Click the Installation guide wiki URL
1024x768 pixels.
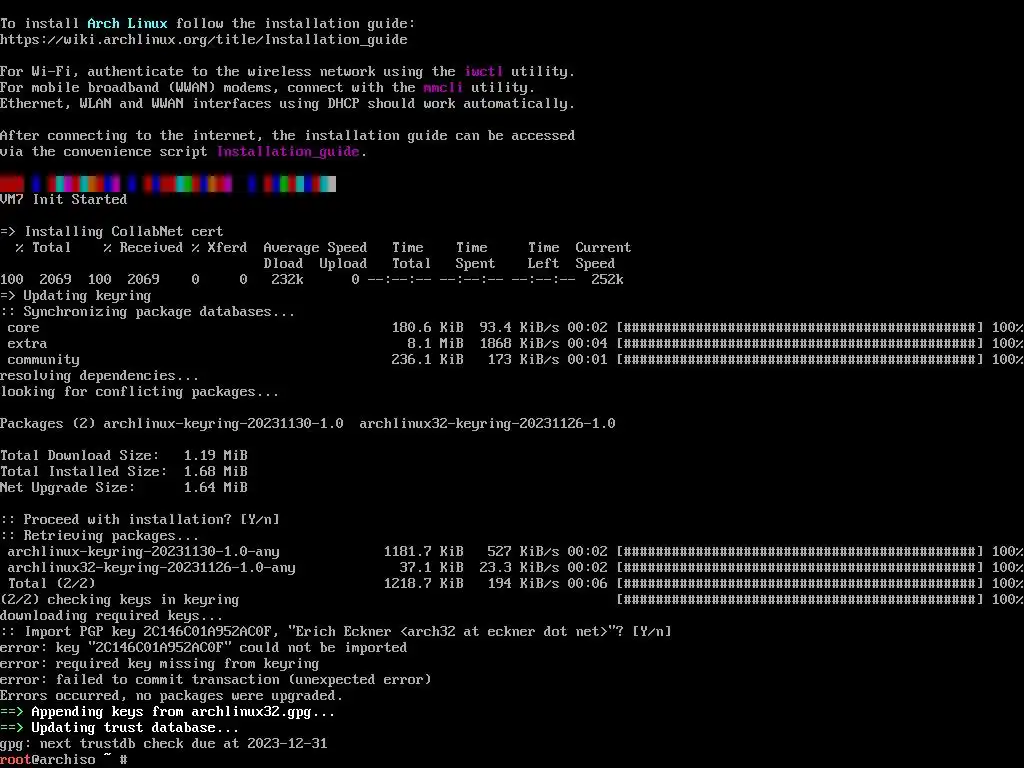coord(204,40)
